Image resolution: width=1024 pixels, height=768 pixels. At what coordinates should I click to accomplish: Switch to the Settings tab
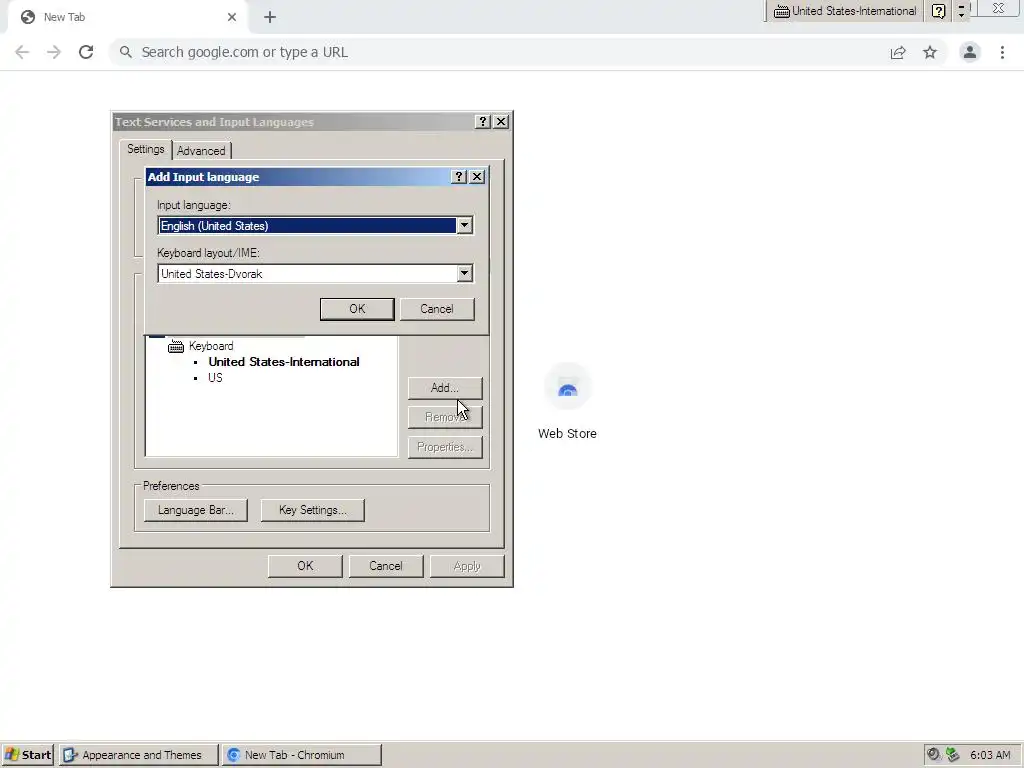(146, 149)
